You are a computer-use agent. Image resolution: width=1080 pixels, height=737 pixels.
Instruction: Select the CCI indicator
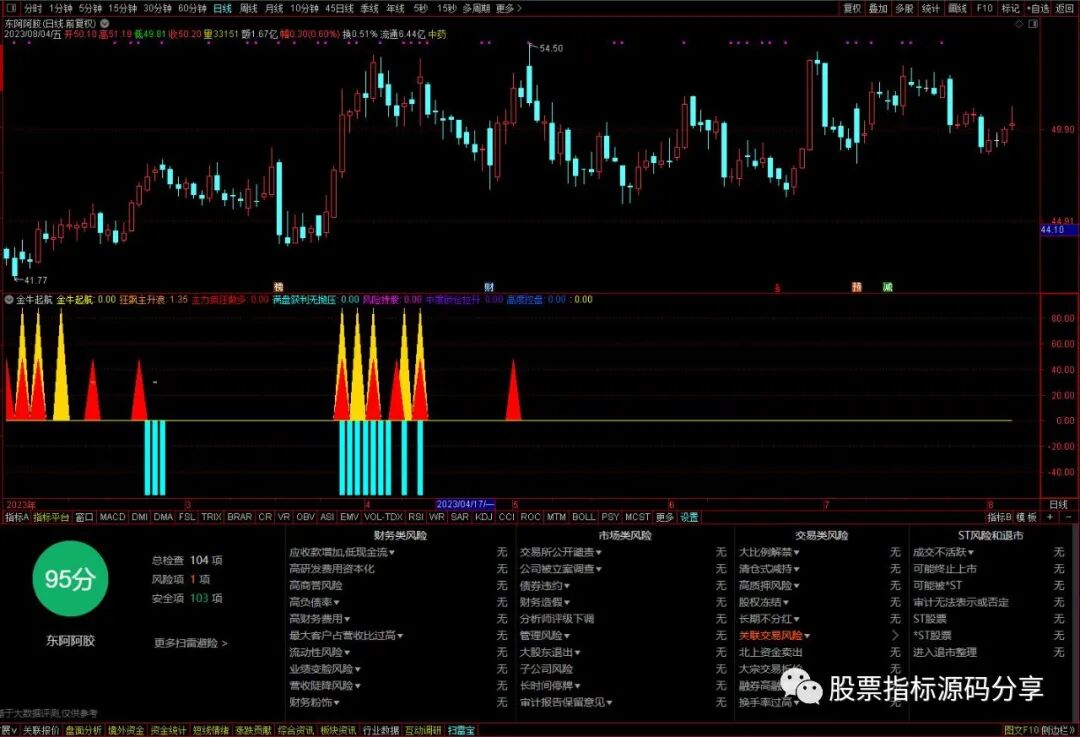(x=506, y=517)
